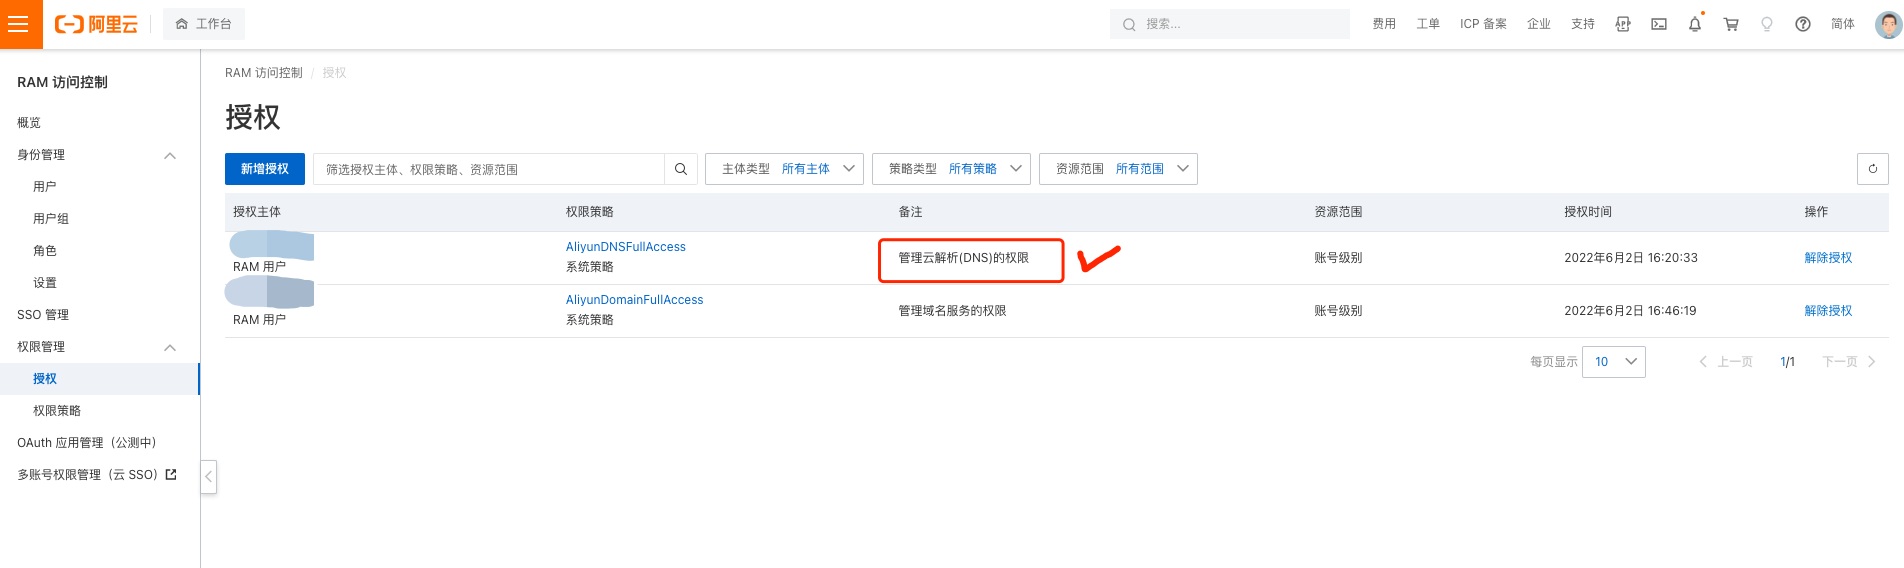The image size is (1904, 568).
Task: Open 角色 in sidebar
Action: coord(45,250)
